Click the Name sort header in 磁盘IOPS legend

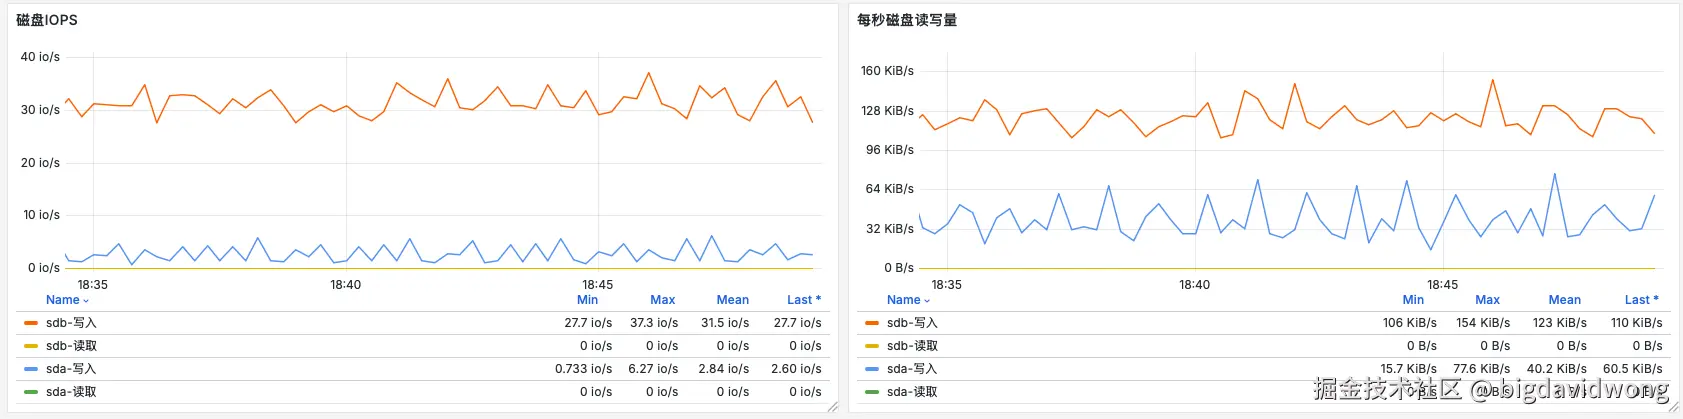coord(63,300)
